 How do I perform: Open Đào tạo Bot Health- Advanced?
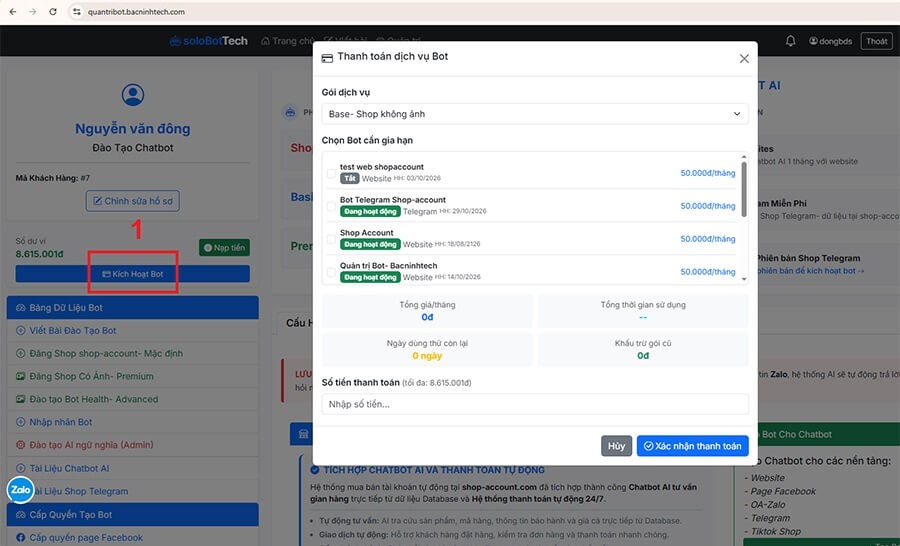coord(133,399)
